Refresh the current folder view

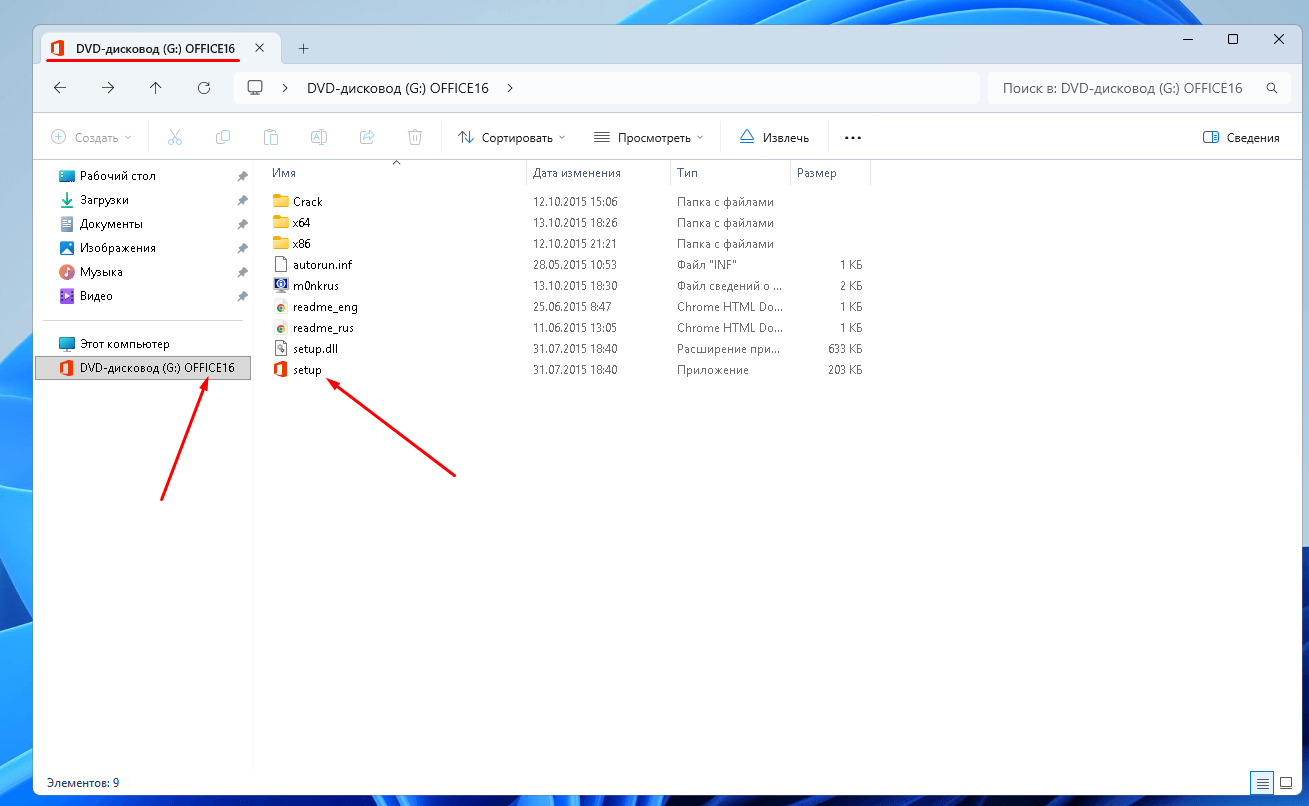click(204, 88)
